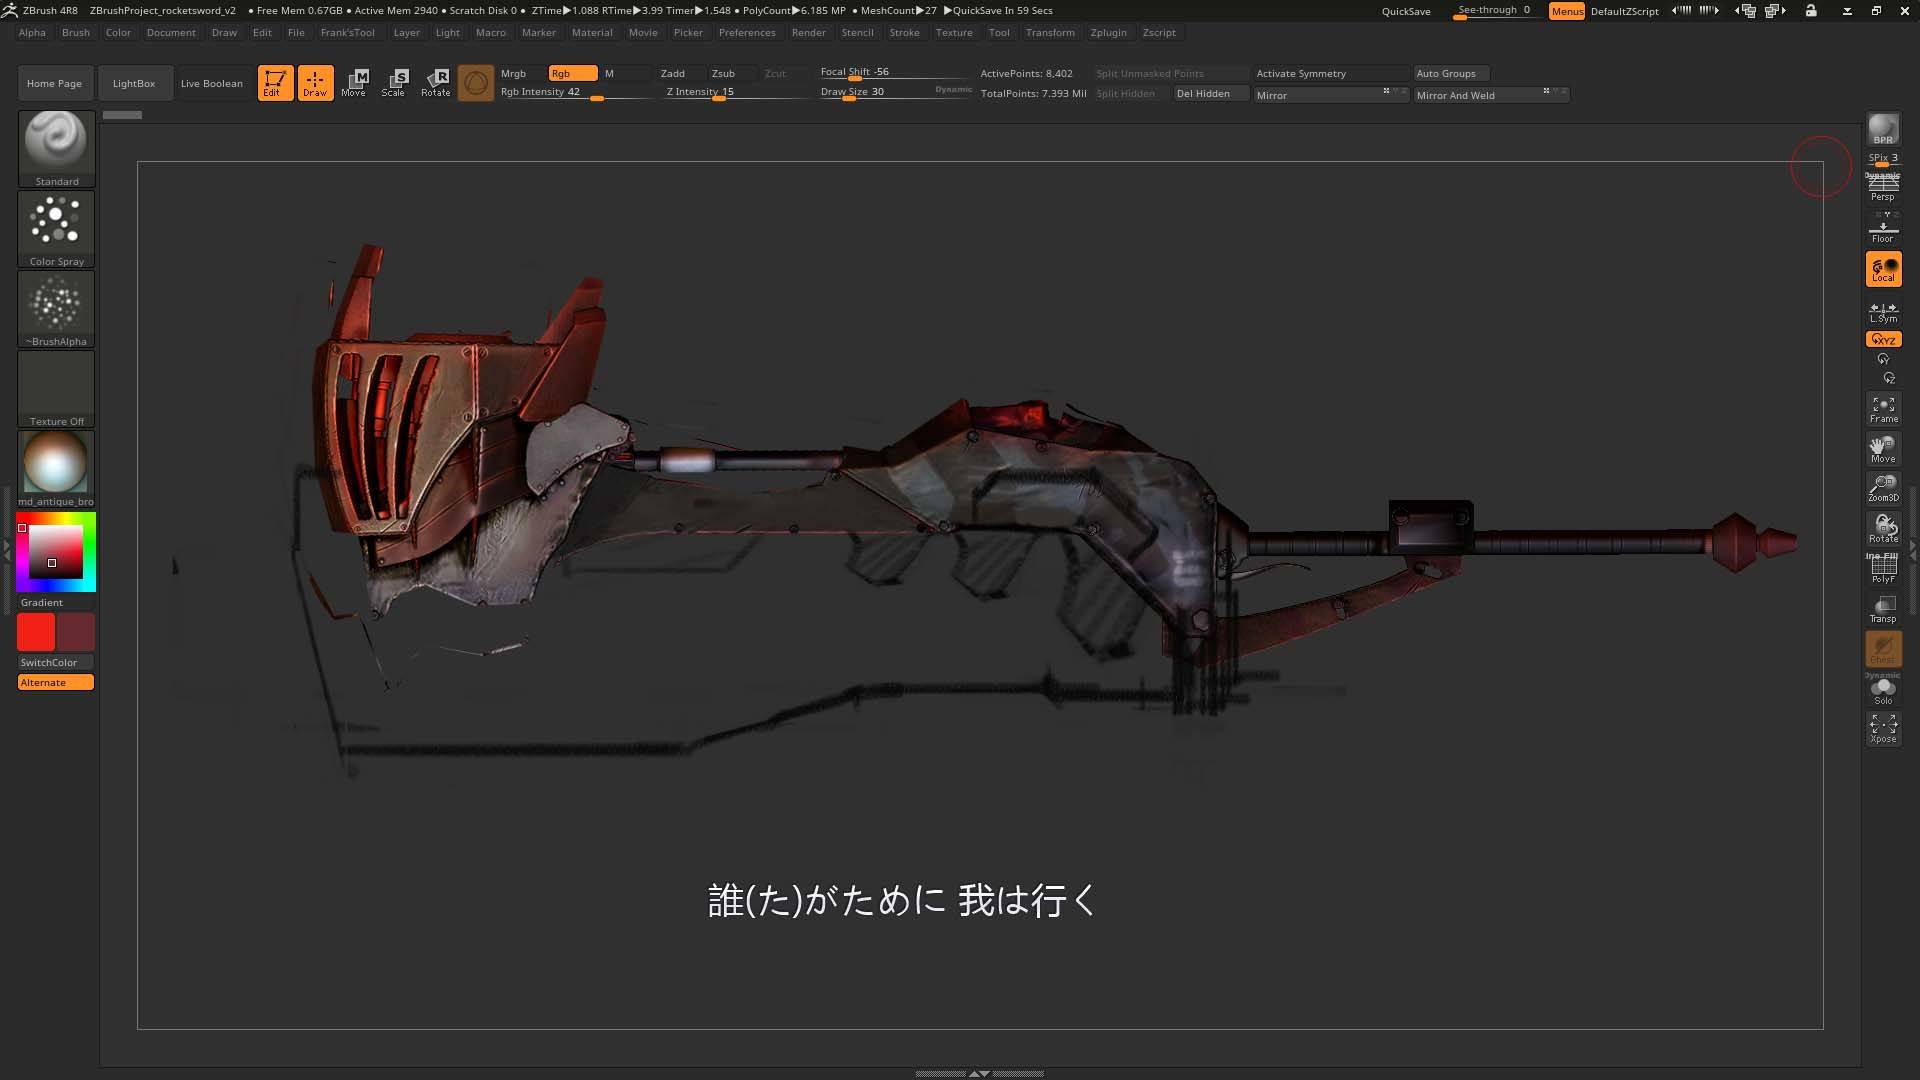Click the orange Gizmo 3D sphere icon

pyautogui.click(x=476, y=83)
